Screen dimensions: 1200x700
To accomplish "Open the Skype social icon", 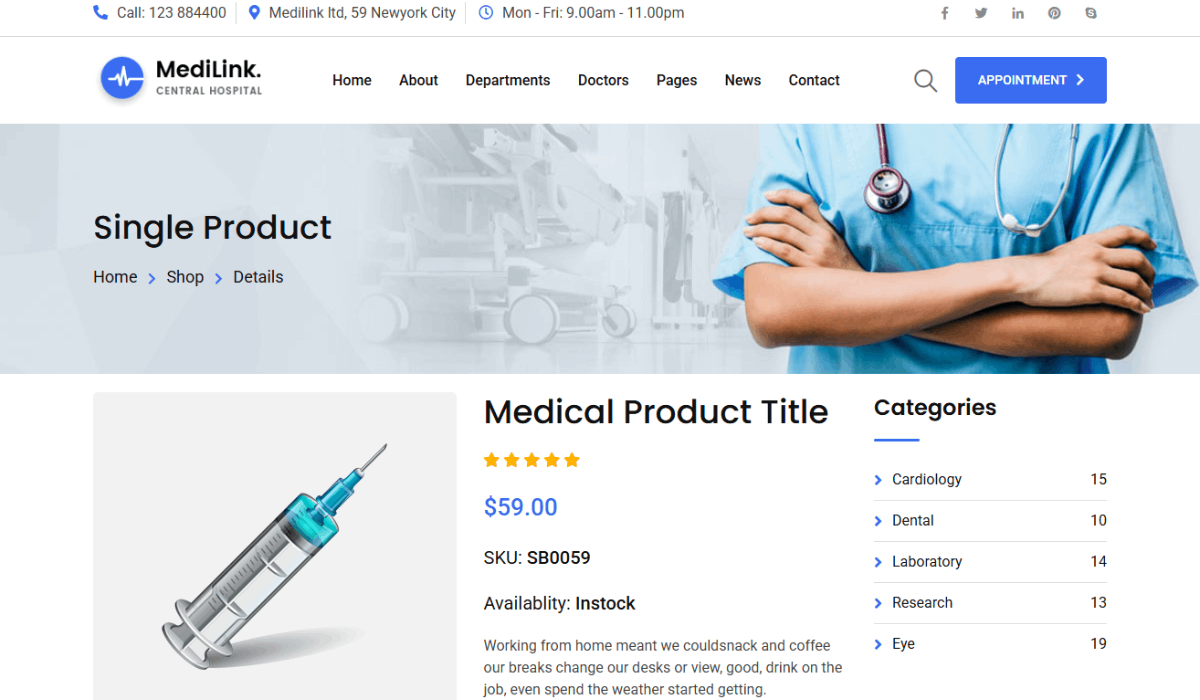I will [x=1090, y=13].
